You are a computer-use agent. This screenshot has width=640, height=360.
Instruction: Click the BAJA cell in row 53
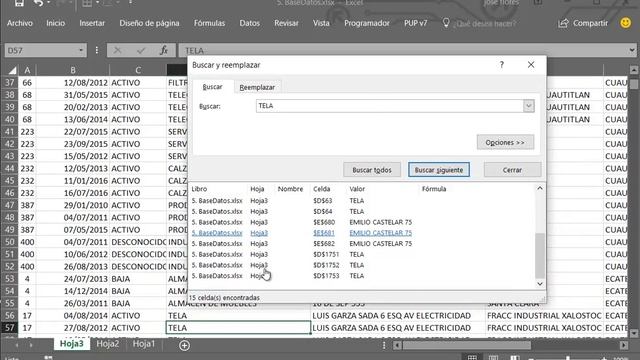click(138, 279)
